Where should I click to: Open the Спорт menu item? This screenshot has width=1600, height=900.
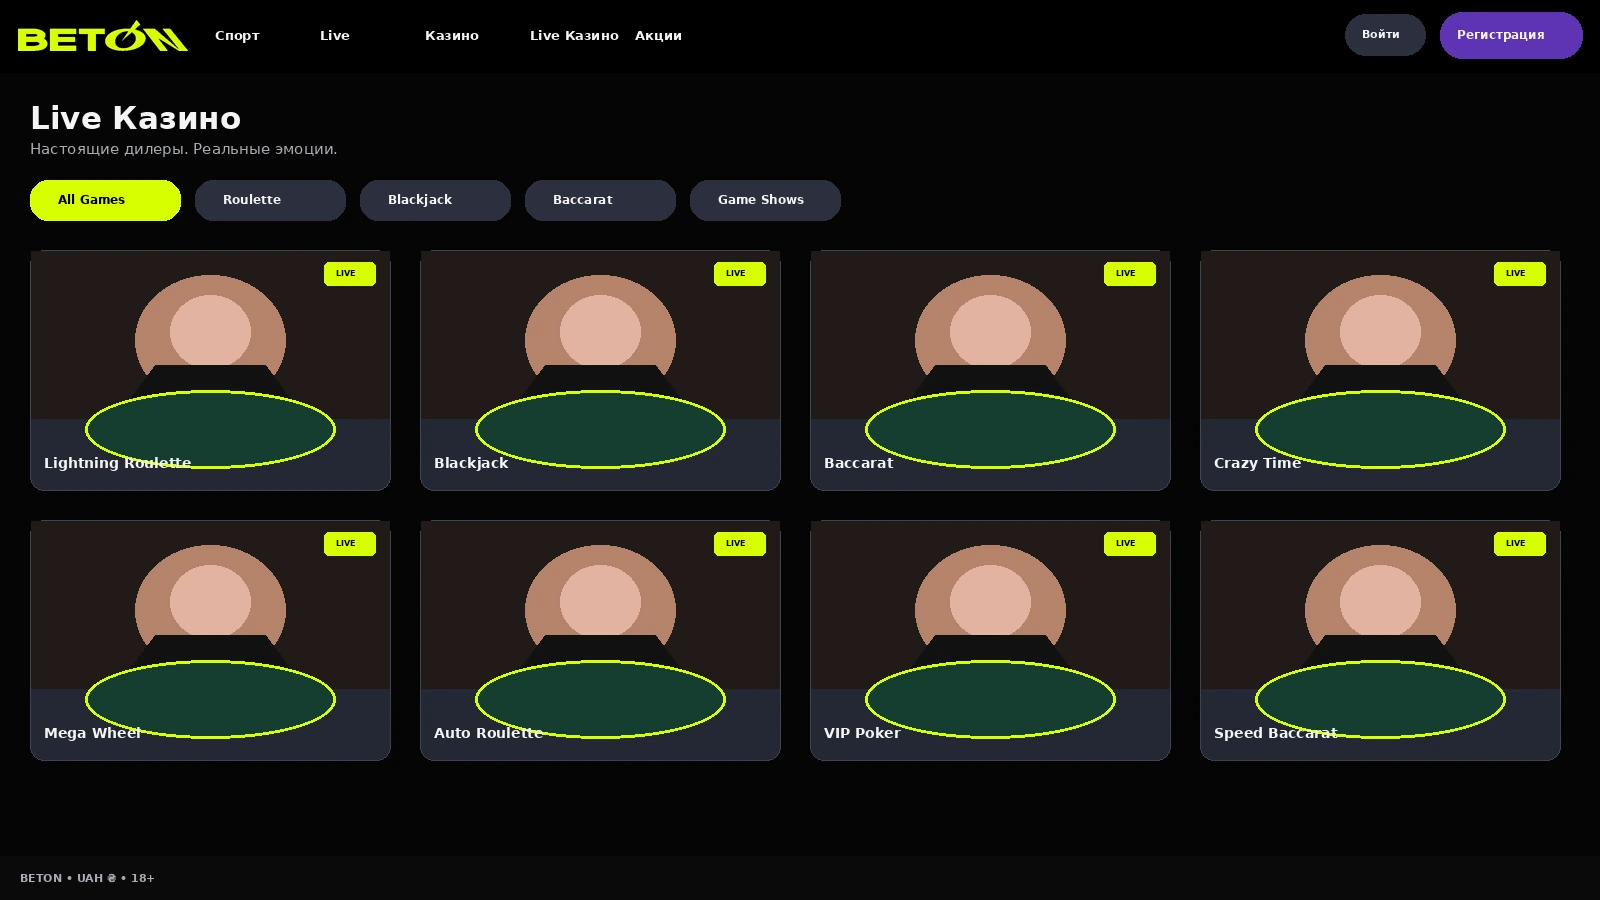[x=237, y=36]
